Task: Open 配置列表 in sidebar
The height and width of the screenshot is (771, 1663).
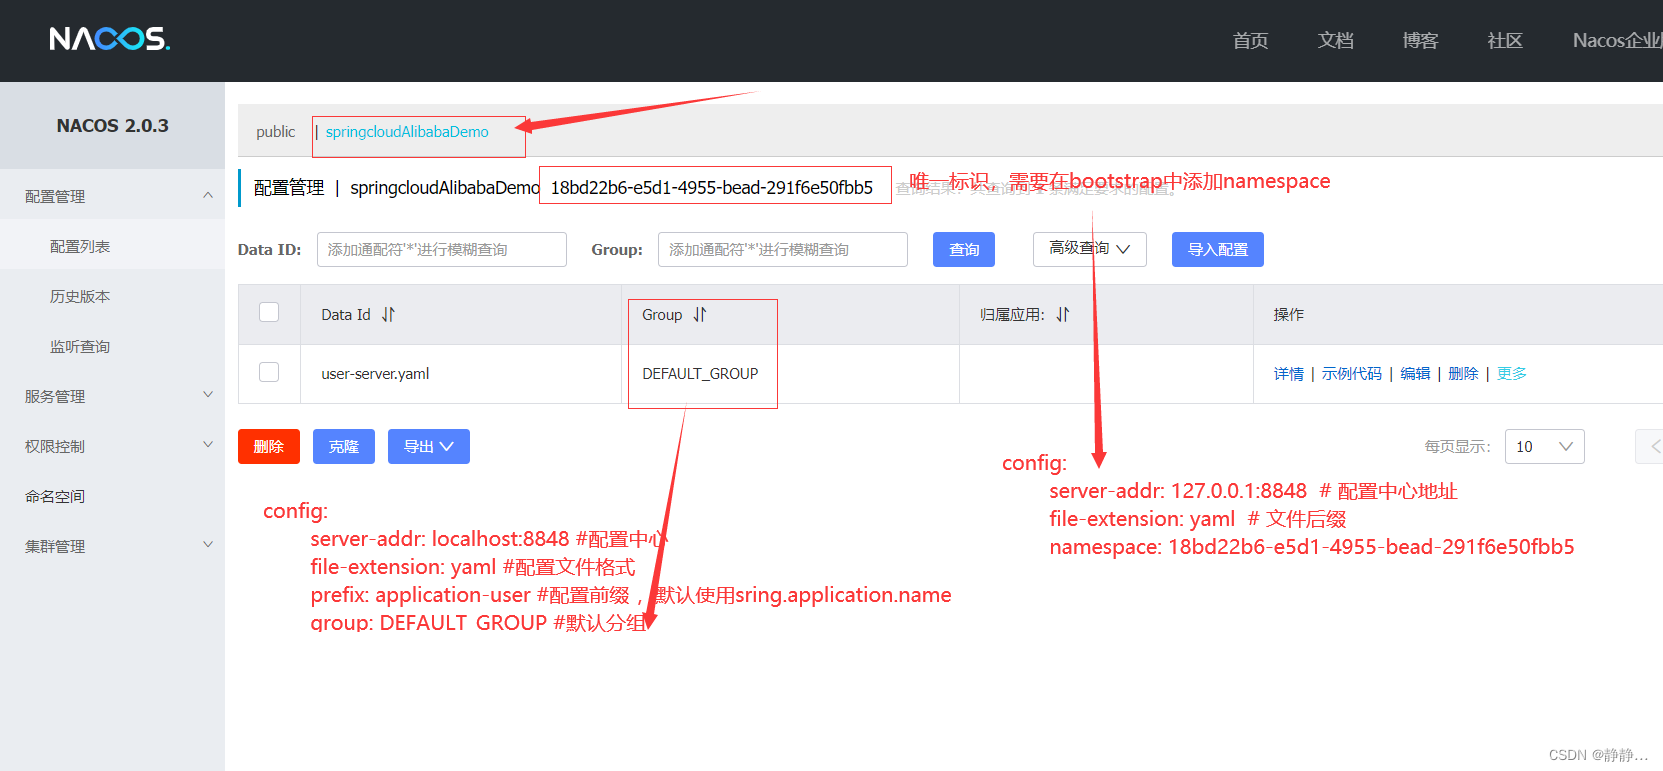Action: click(80, 246)
